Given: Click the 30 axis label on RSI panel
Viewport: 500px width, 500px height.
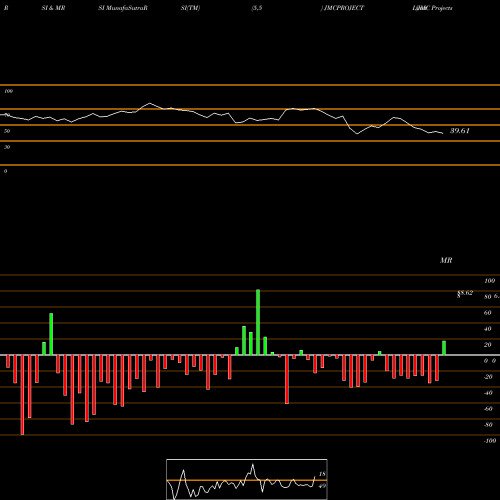Looking at the screenshot, I should coord(7,147).
